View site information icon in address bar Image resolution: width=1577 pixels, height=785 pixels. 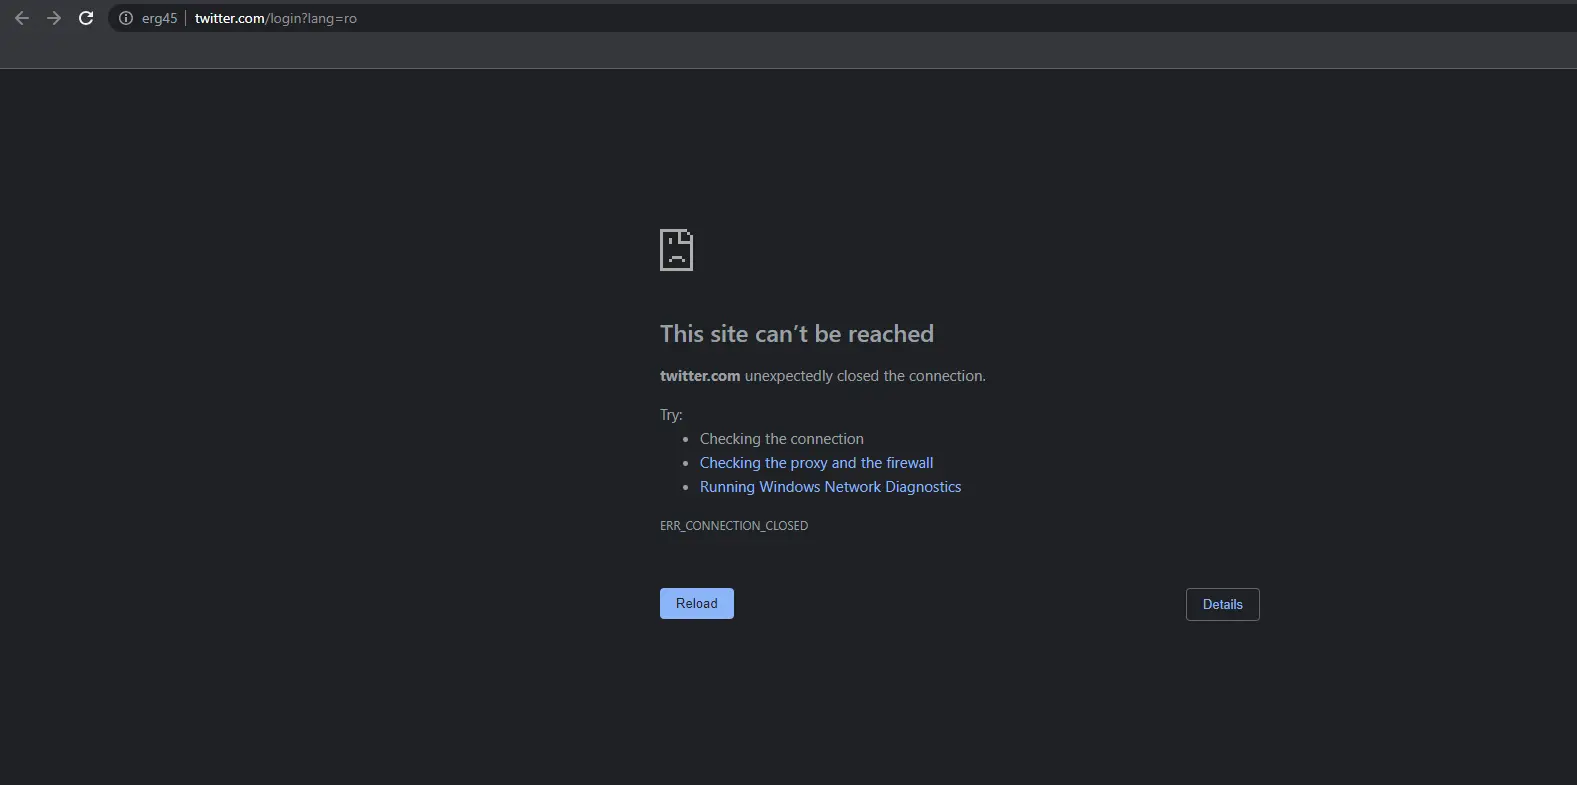(x=126, y=18)
